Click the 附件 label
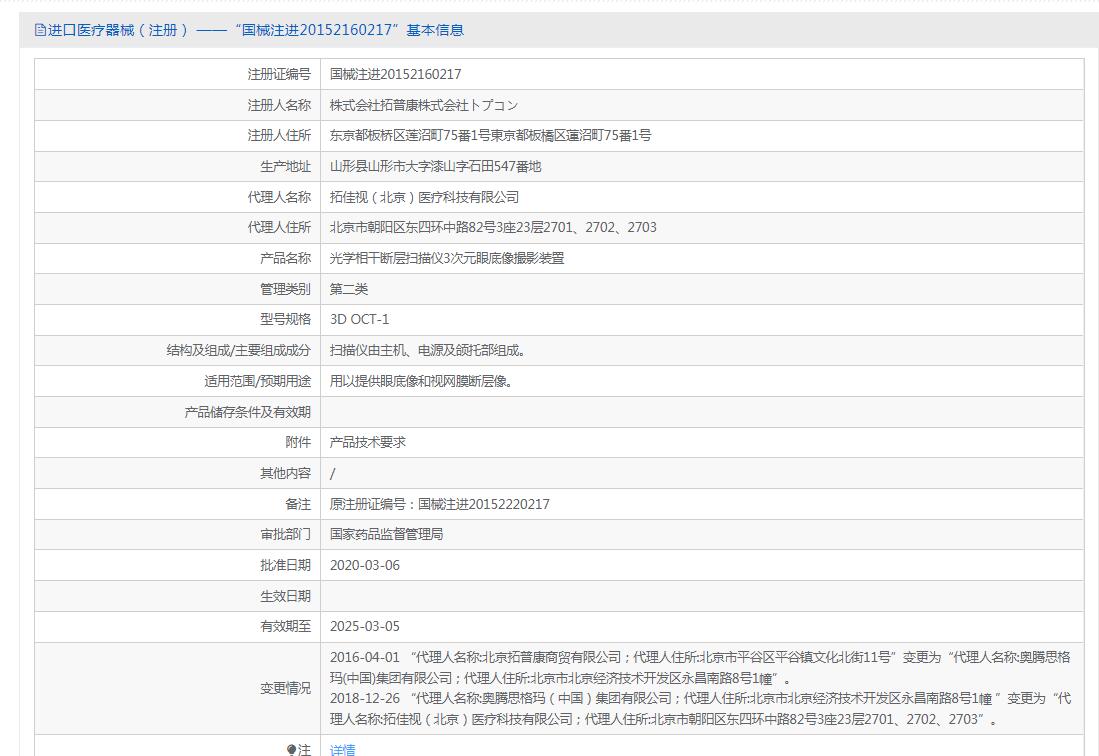Image resolution: width=1099 pixels, height=756 pixels. click(x=298, y=442)
